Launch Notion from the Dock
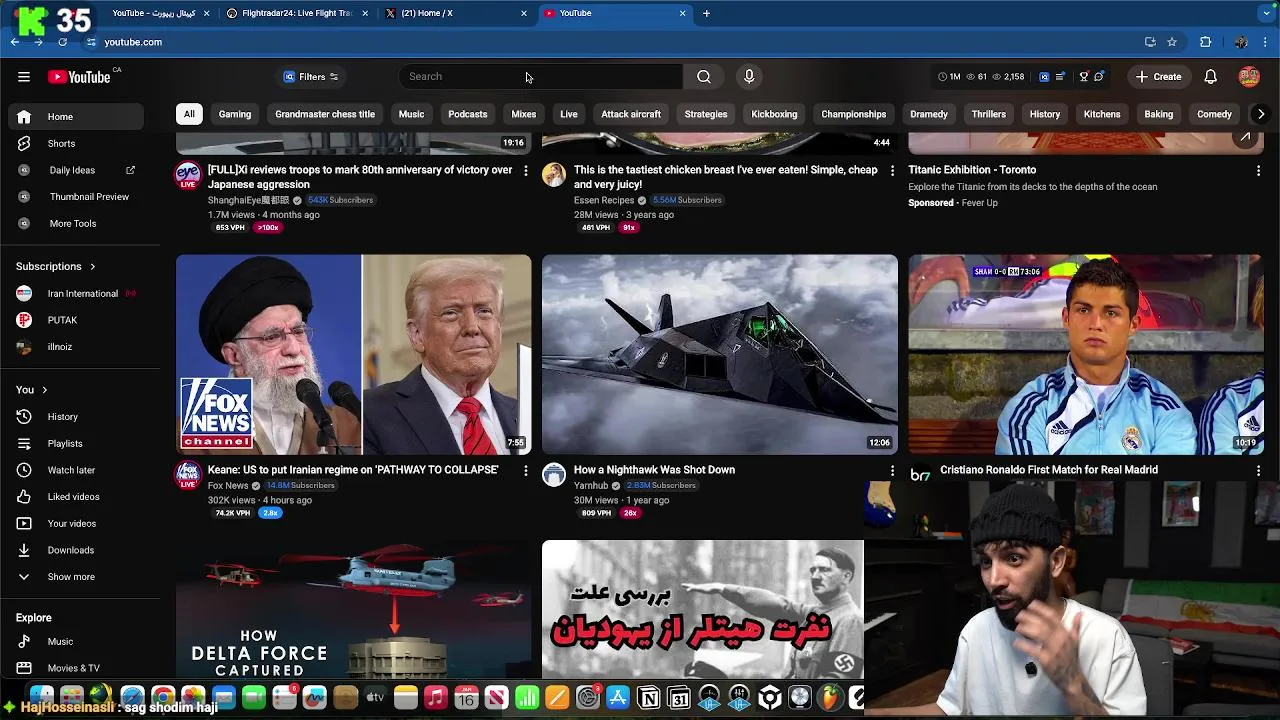Image resolution: width=1280 pixels, height=720 pixels. tap(648, 697)
